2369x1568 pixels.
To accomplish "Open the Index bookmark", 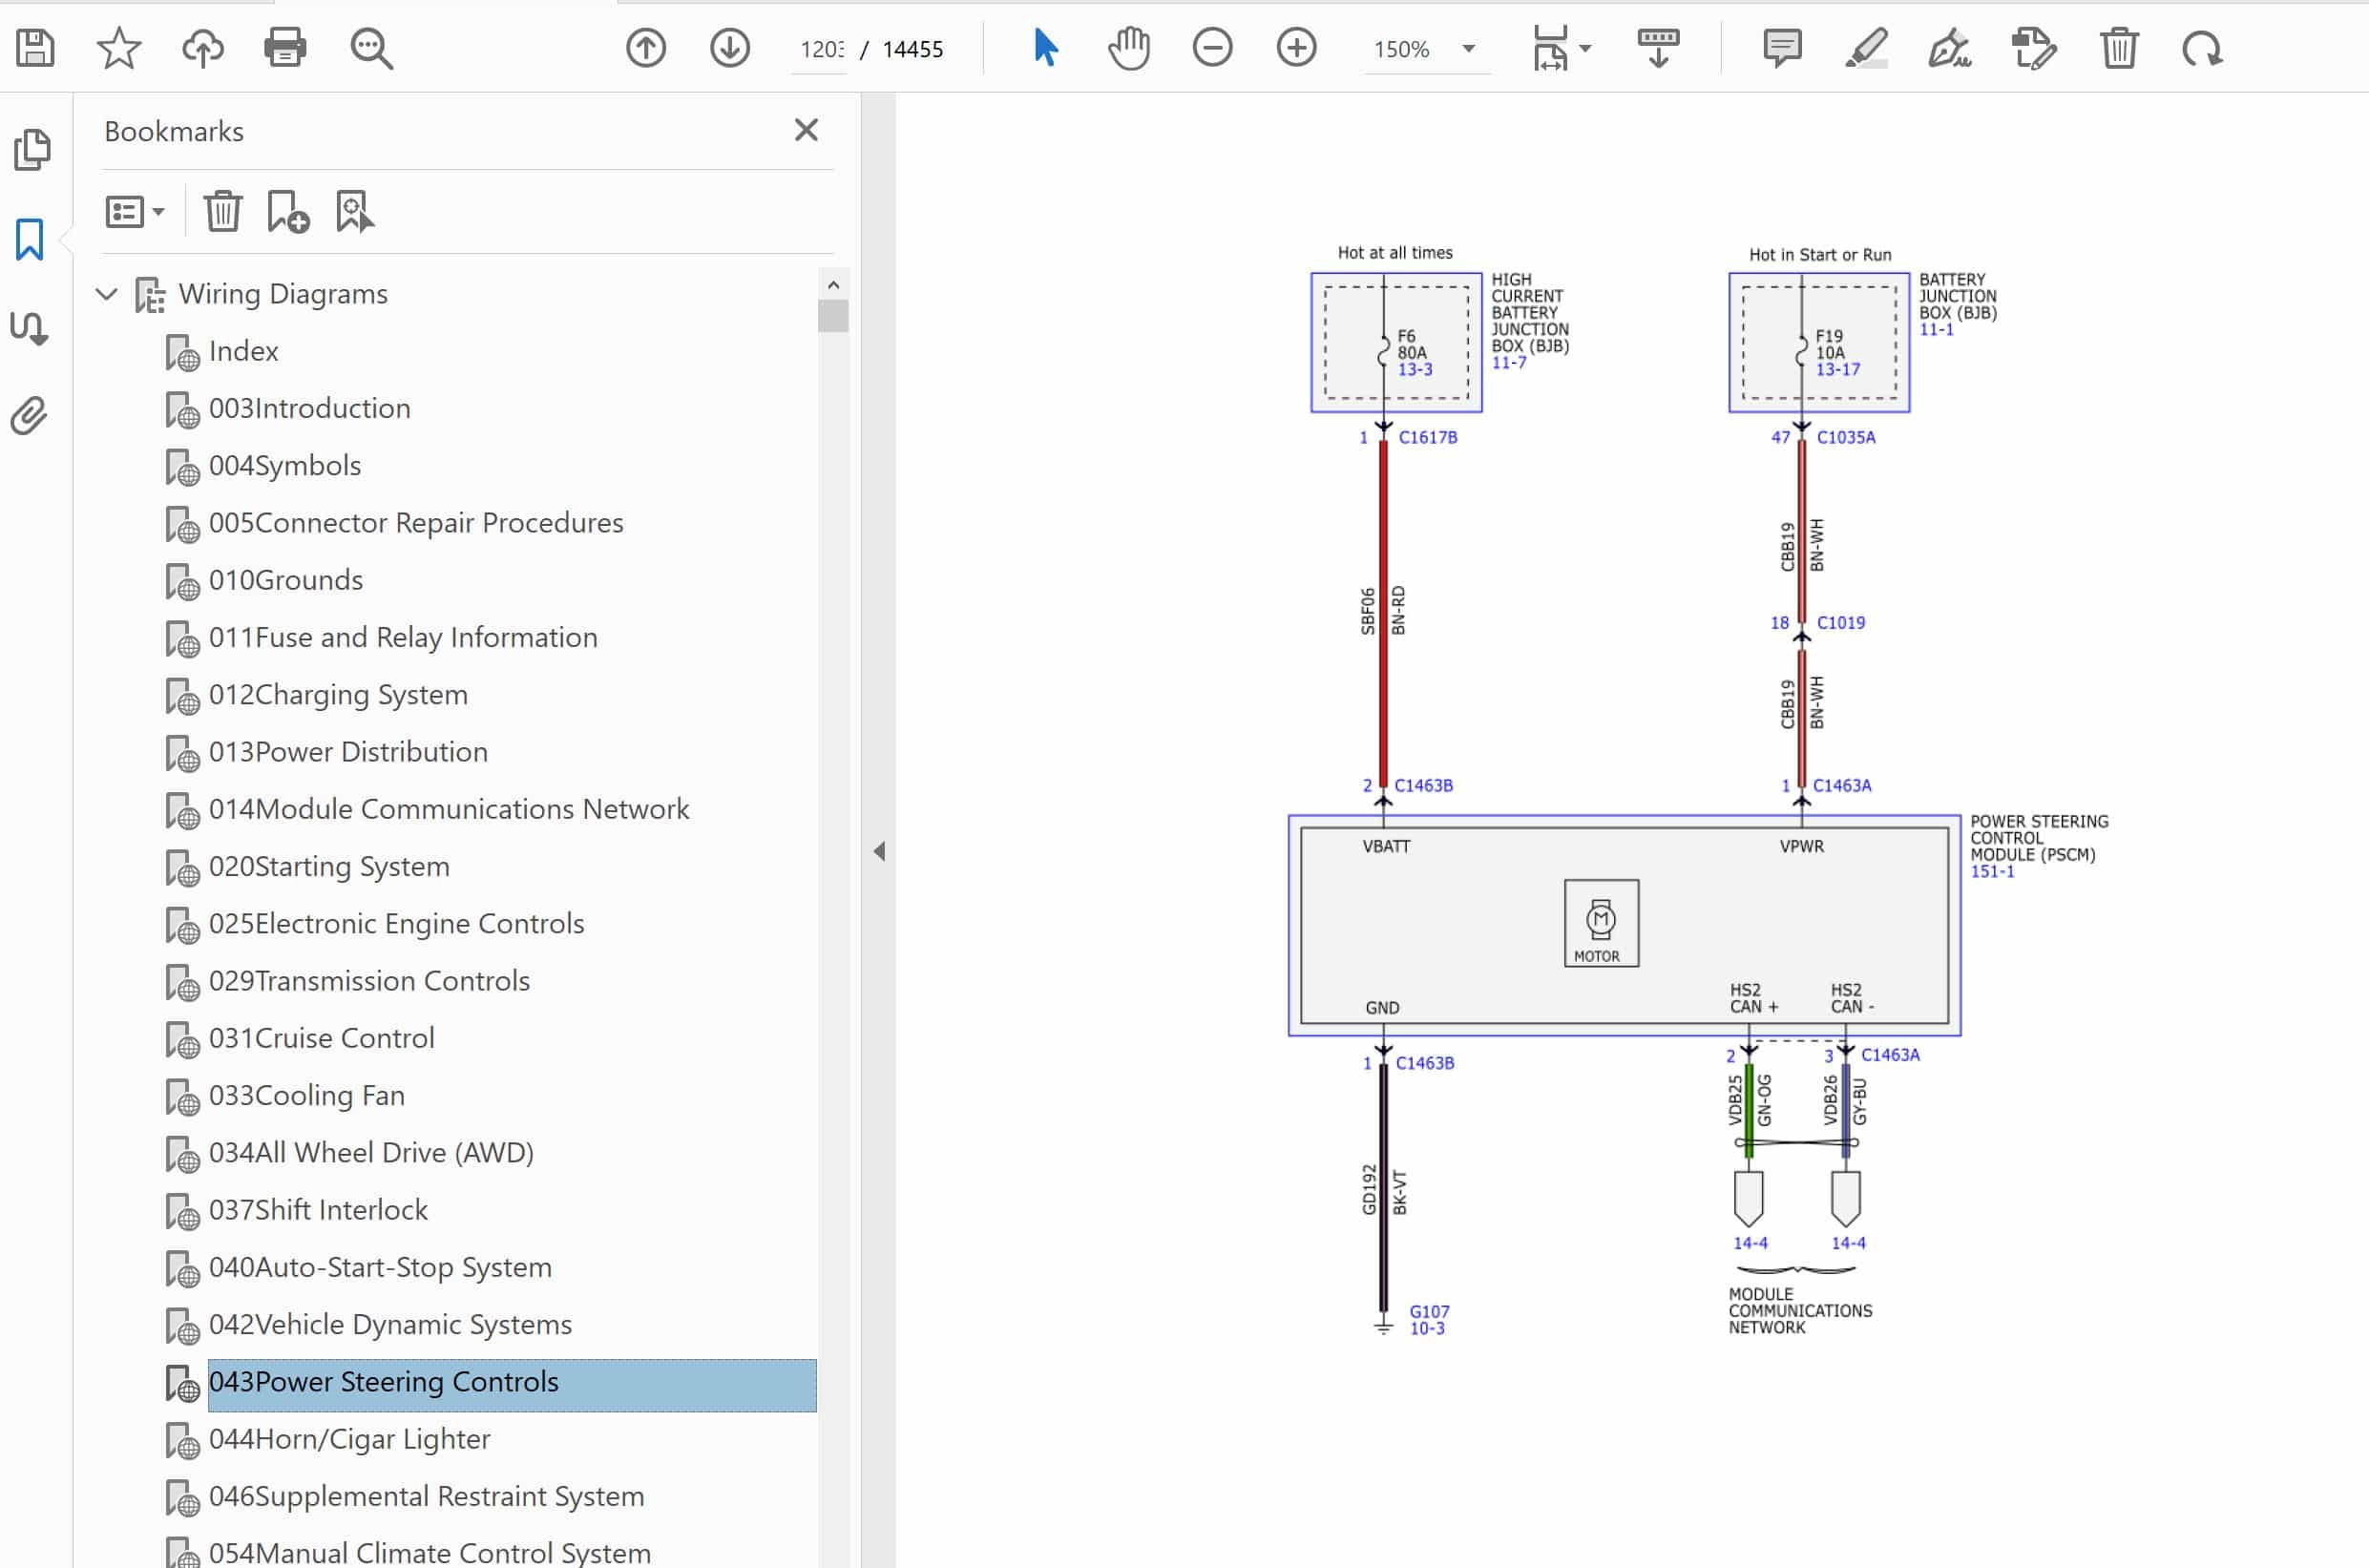I will pos(244,352).
